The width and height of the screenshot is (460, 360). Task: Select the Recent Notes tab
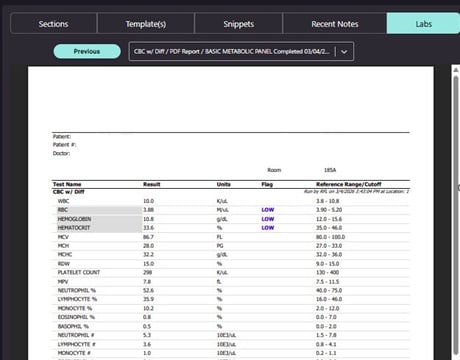335,24
